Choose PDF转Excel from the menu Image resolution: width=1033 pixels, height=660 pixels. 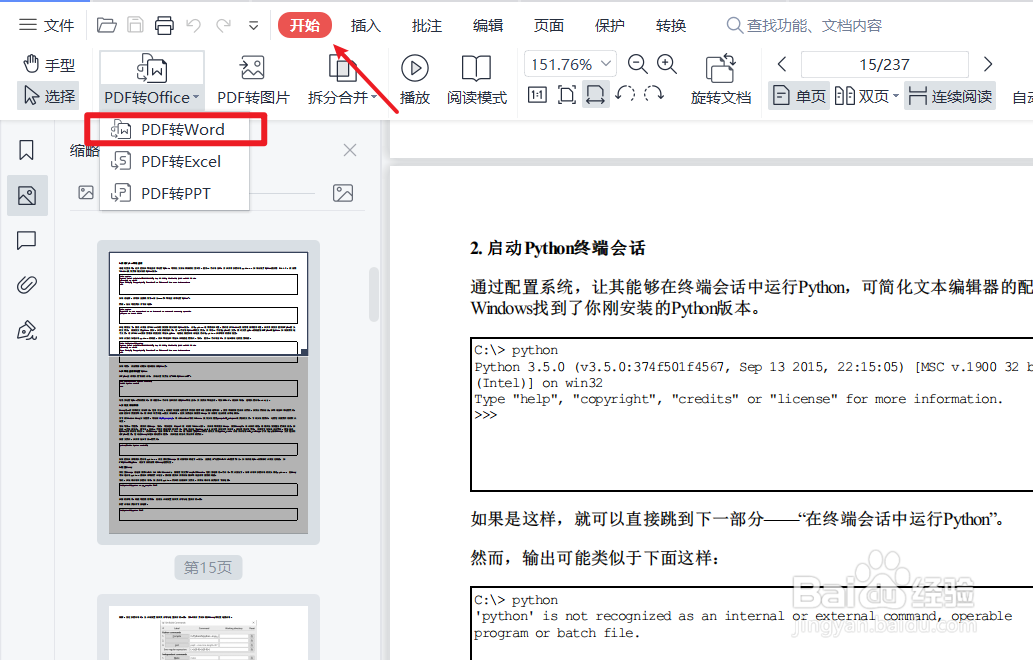[x=175, y=161]
